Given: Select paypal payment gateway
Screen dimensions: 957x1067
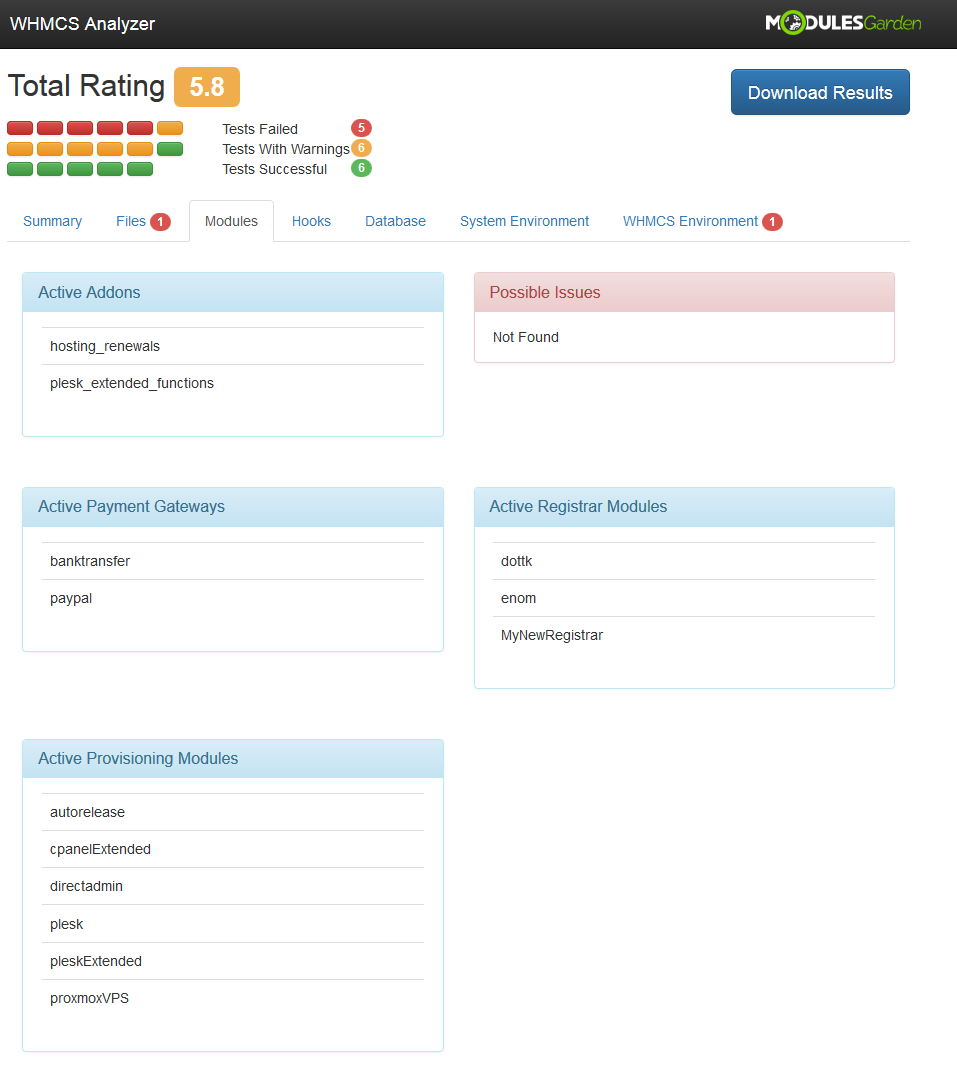Looking at the screenshot, I should click(233, 598).
